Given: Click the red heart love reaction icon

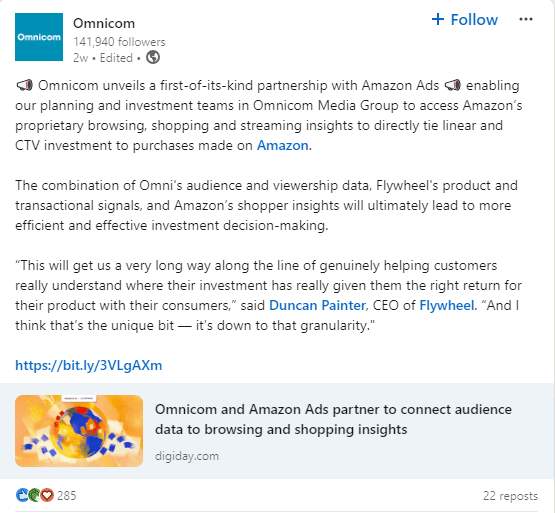Looking at the screenshot, I should 47,495.
